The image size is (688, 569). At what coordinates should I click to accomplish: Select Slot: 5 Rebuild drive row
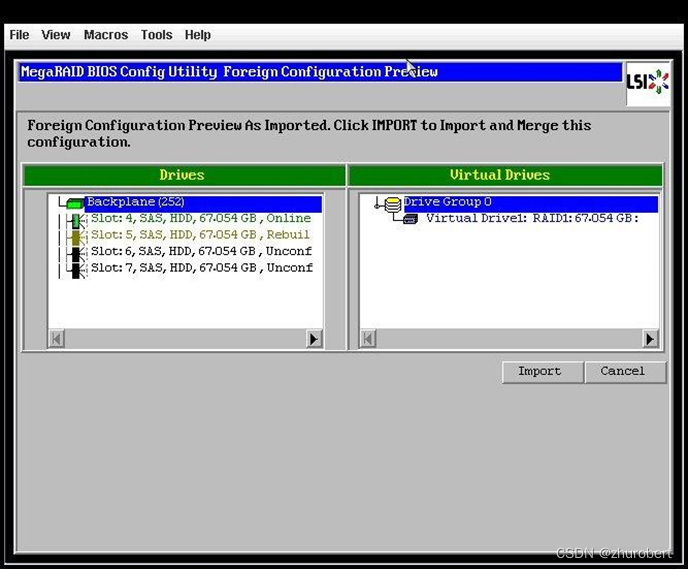point(201,235)
